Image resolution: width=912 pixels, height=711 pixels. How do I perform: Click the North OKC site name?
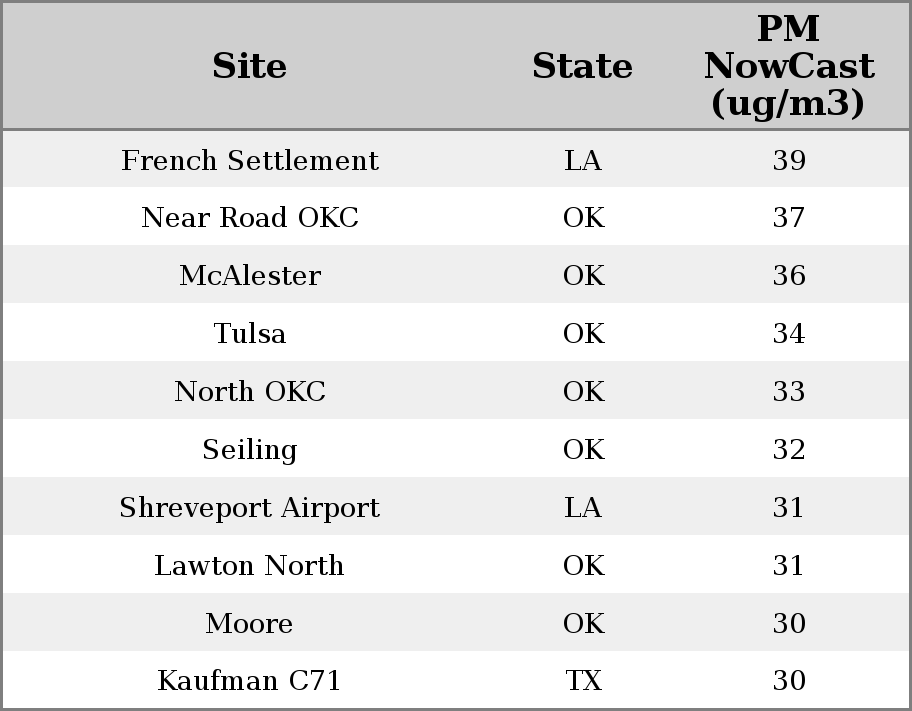pos(249,391)
